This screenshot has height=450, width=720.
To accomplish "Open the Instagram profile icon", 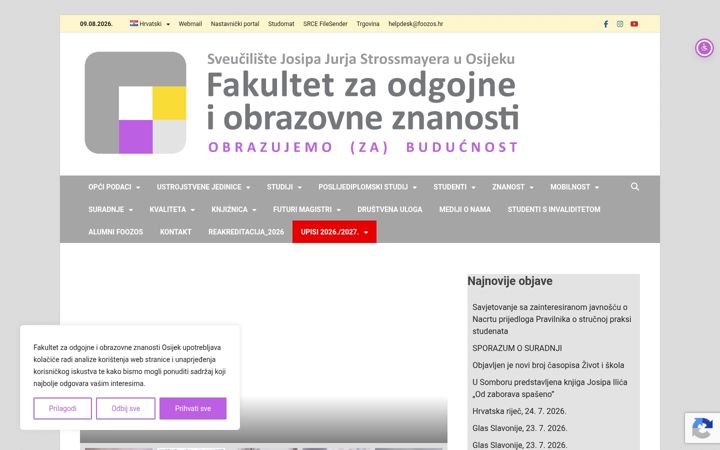I will pos(620,24).
